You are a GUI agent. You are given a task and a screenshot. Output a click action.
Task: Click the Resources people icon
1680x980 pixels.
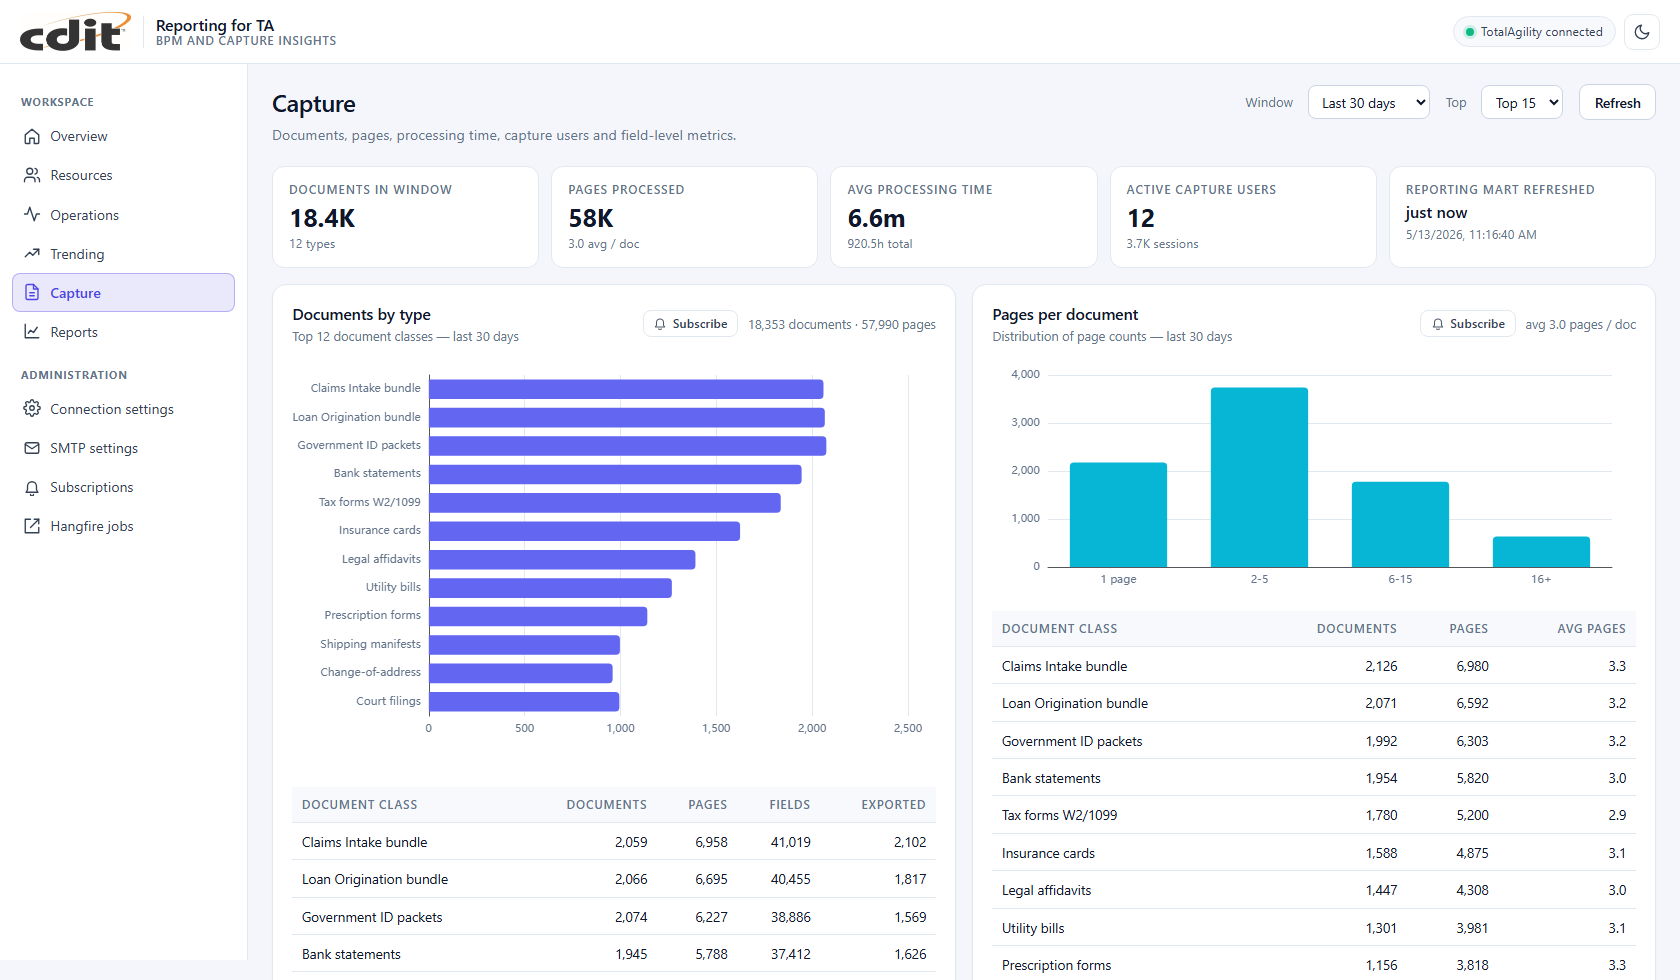[32, 175]
